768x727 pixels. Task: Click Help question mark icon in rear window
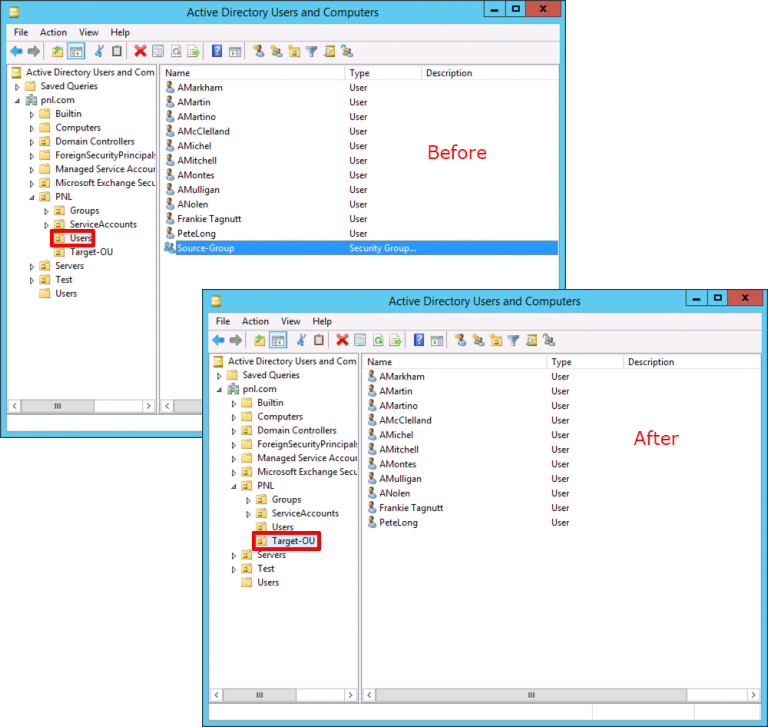[217, 51]
